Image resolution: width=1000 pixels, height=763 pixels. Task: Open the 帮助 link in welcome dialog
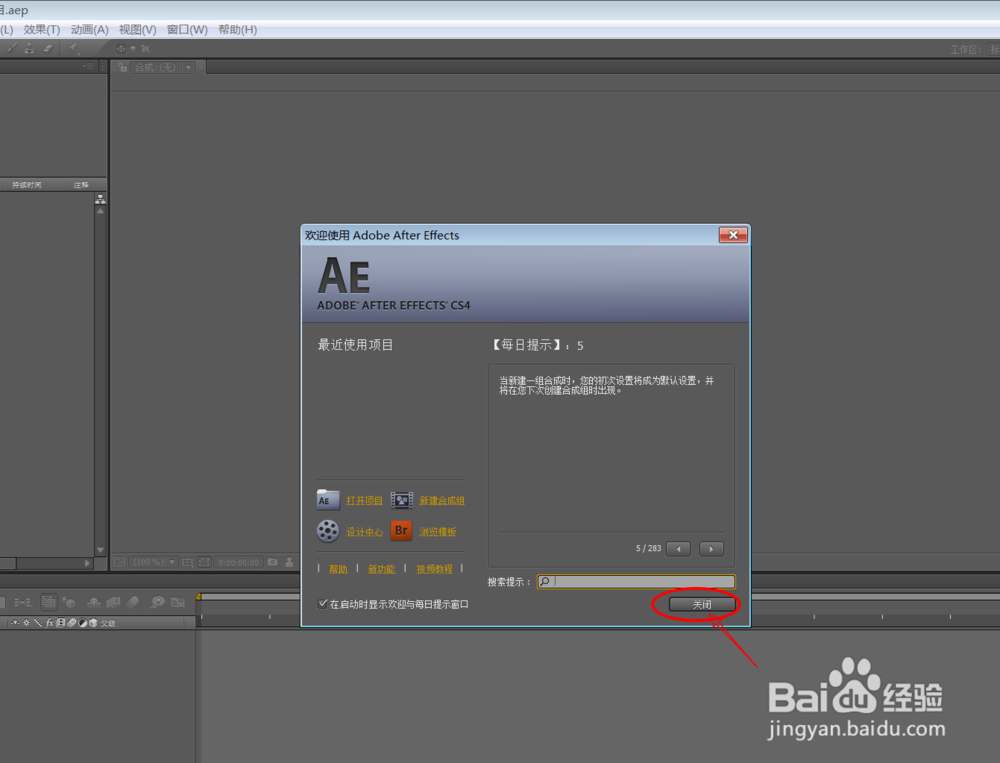pyautogui.click(x=338, y=569)
